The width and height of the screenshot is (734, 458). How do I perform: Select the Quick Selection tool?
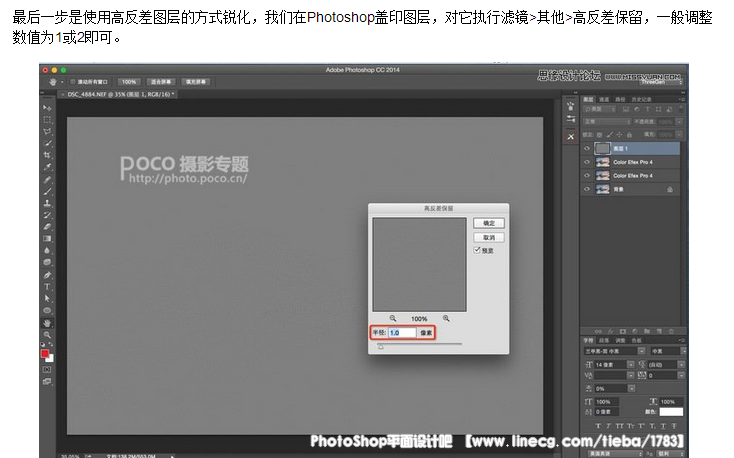[47, 143]
